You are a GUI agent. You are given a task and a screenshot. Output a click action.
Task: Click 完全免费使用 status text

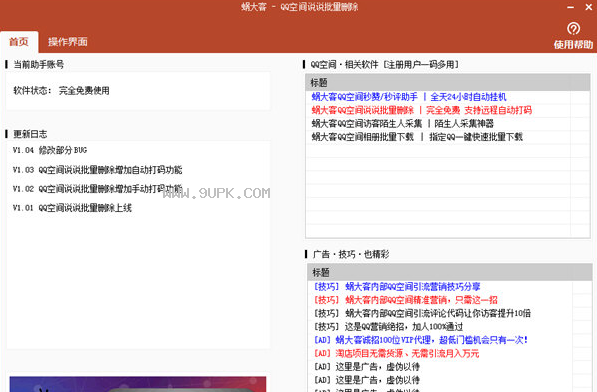point(84,91)
